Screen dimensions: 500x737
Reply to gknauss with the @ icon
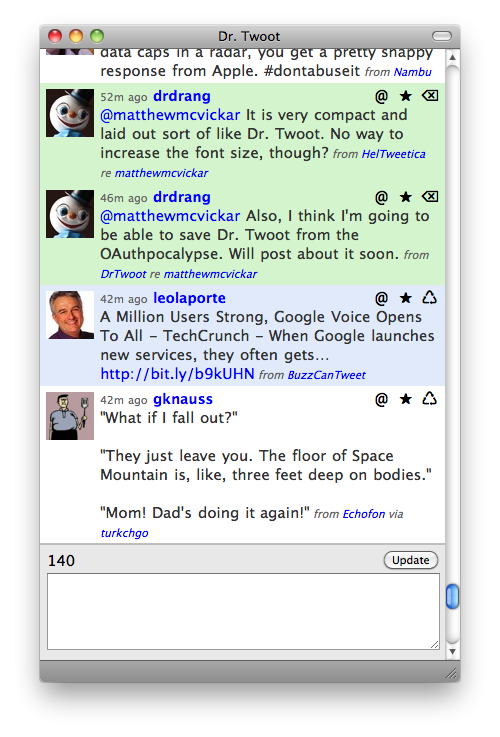[381, 399]
